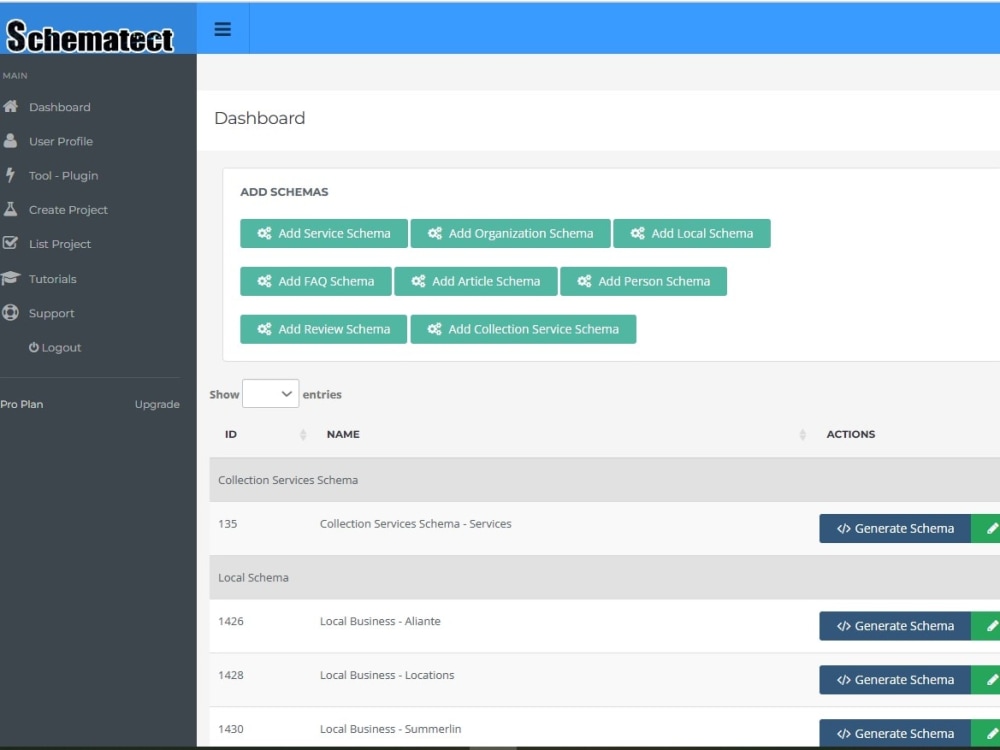Click the User Profile person icon

coord(10,141)
